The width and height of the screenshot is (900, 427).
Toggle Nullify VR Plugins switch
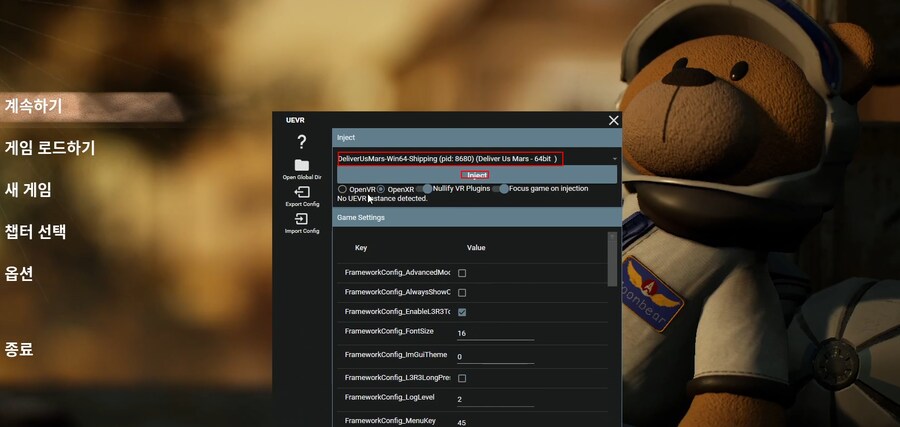(x=426, y=189)
